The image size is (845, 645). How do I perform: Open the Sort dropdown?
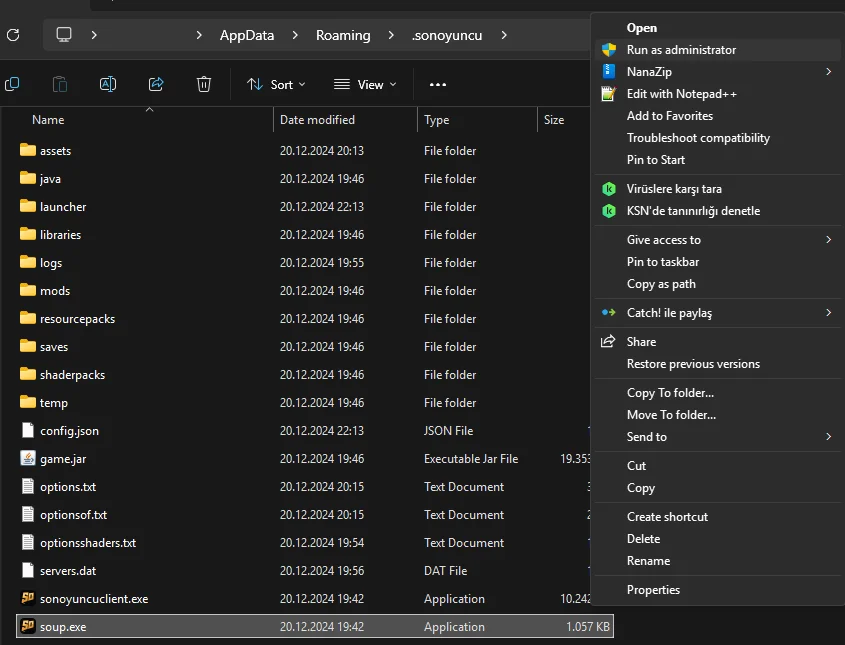pos(276,85)
